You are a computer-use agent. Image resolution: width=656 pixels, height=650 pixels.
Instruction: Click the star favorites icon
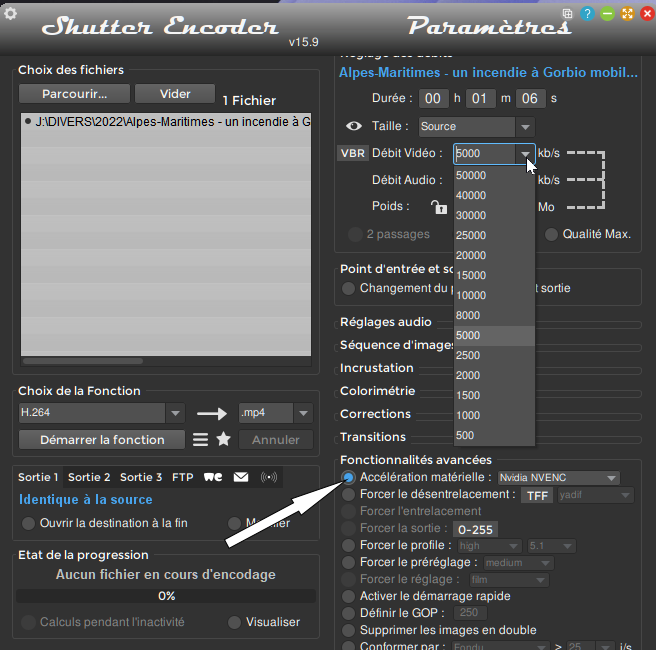tap(223, 439)
